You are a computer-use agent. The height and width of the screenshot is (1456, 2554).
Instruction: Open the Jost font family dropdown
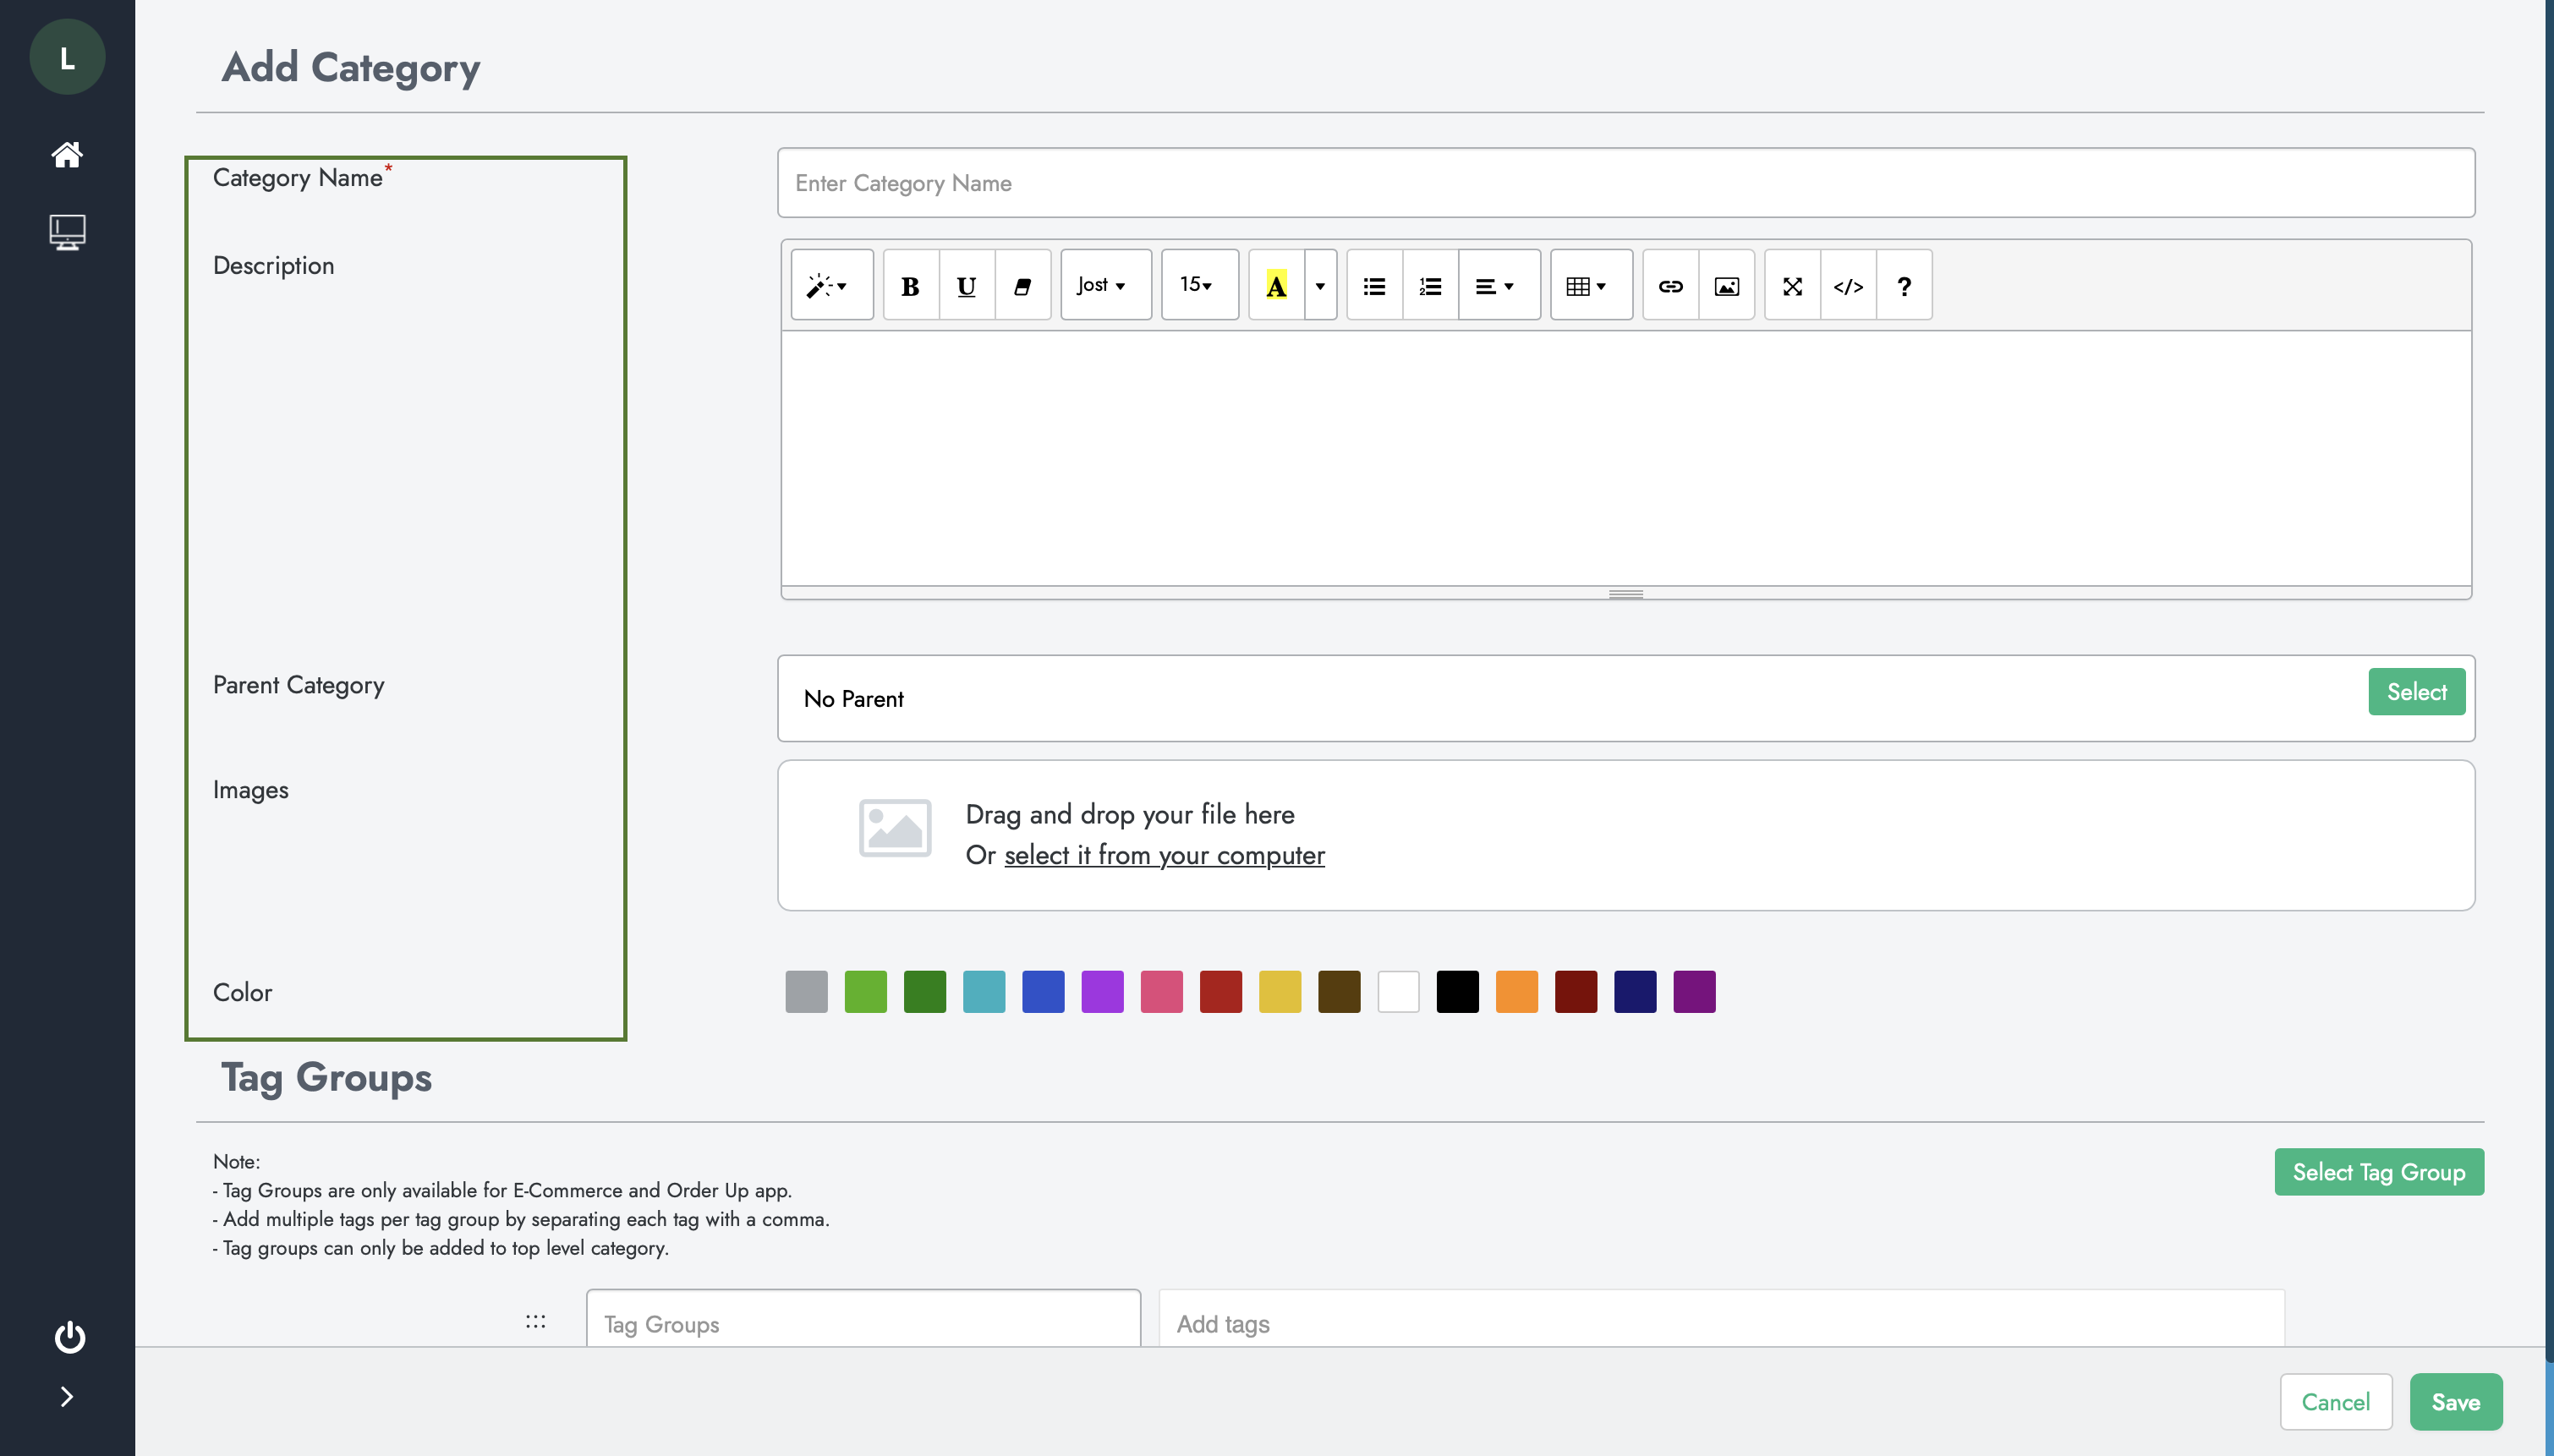(1105, 286)
